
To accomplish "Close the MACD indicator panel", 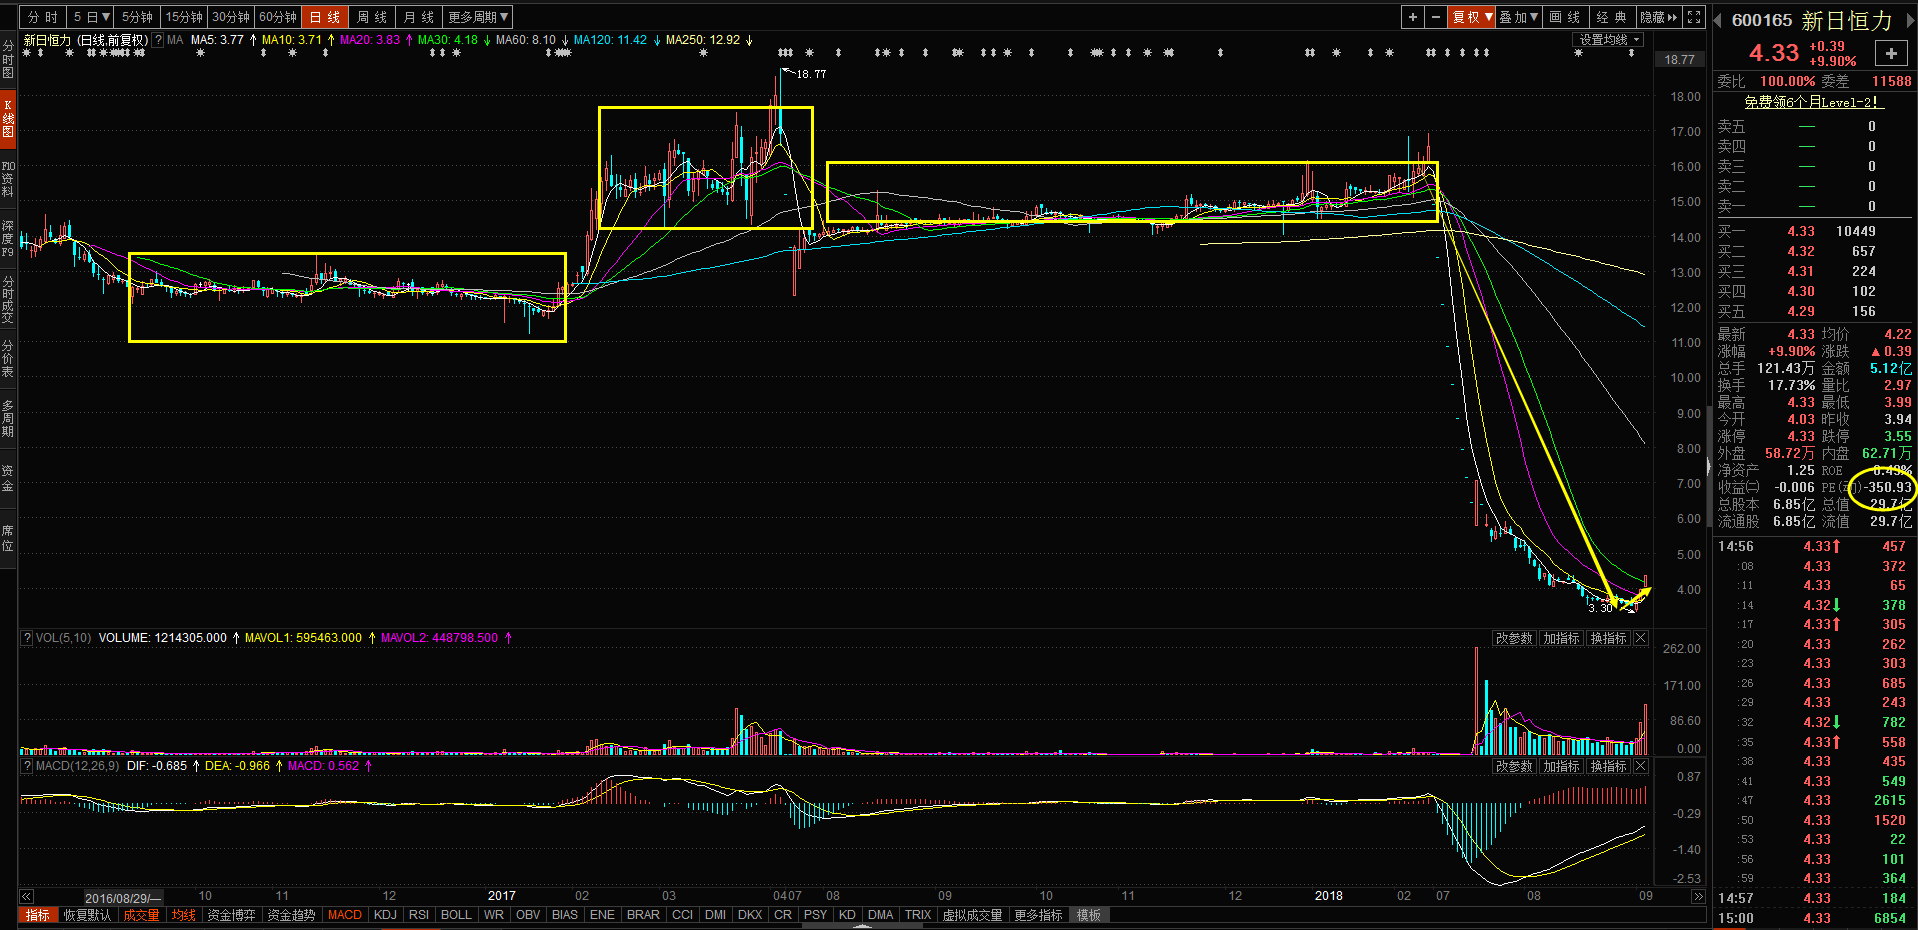I will [1641, 766].
